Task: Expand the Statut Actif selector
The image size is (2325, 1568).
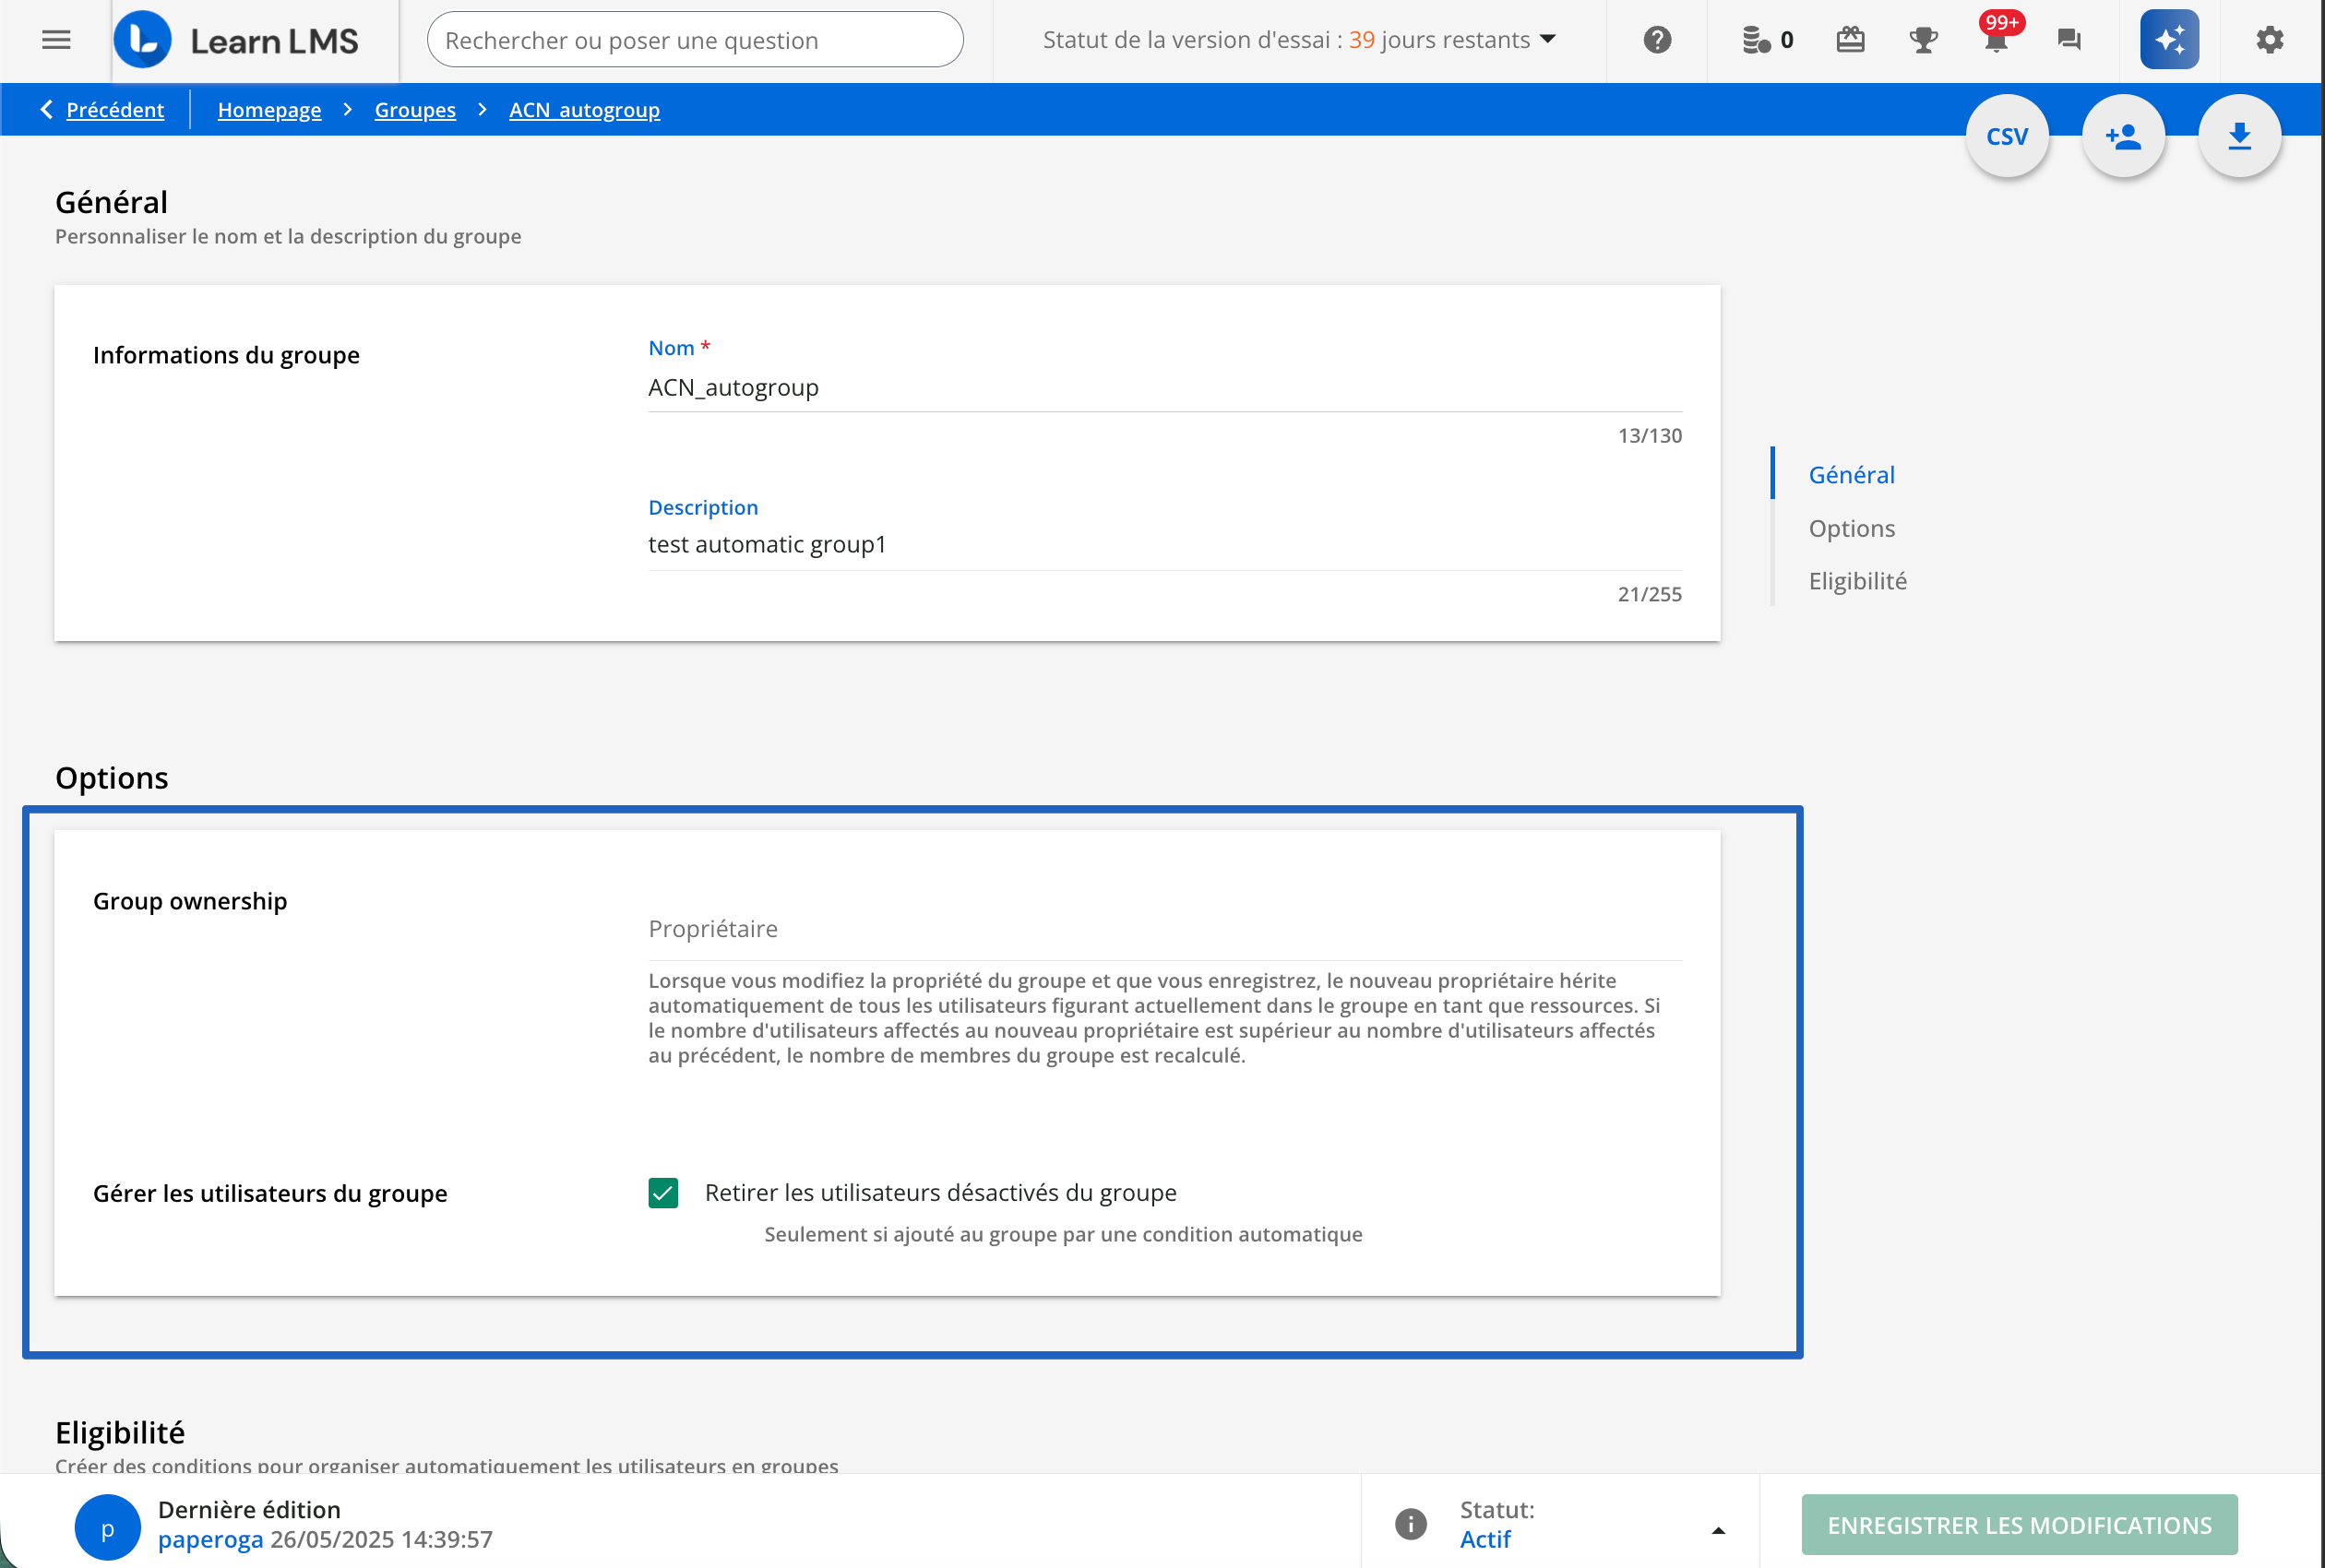Action: tap(1717, 1530)
